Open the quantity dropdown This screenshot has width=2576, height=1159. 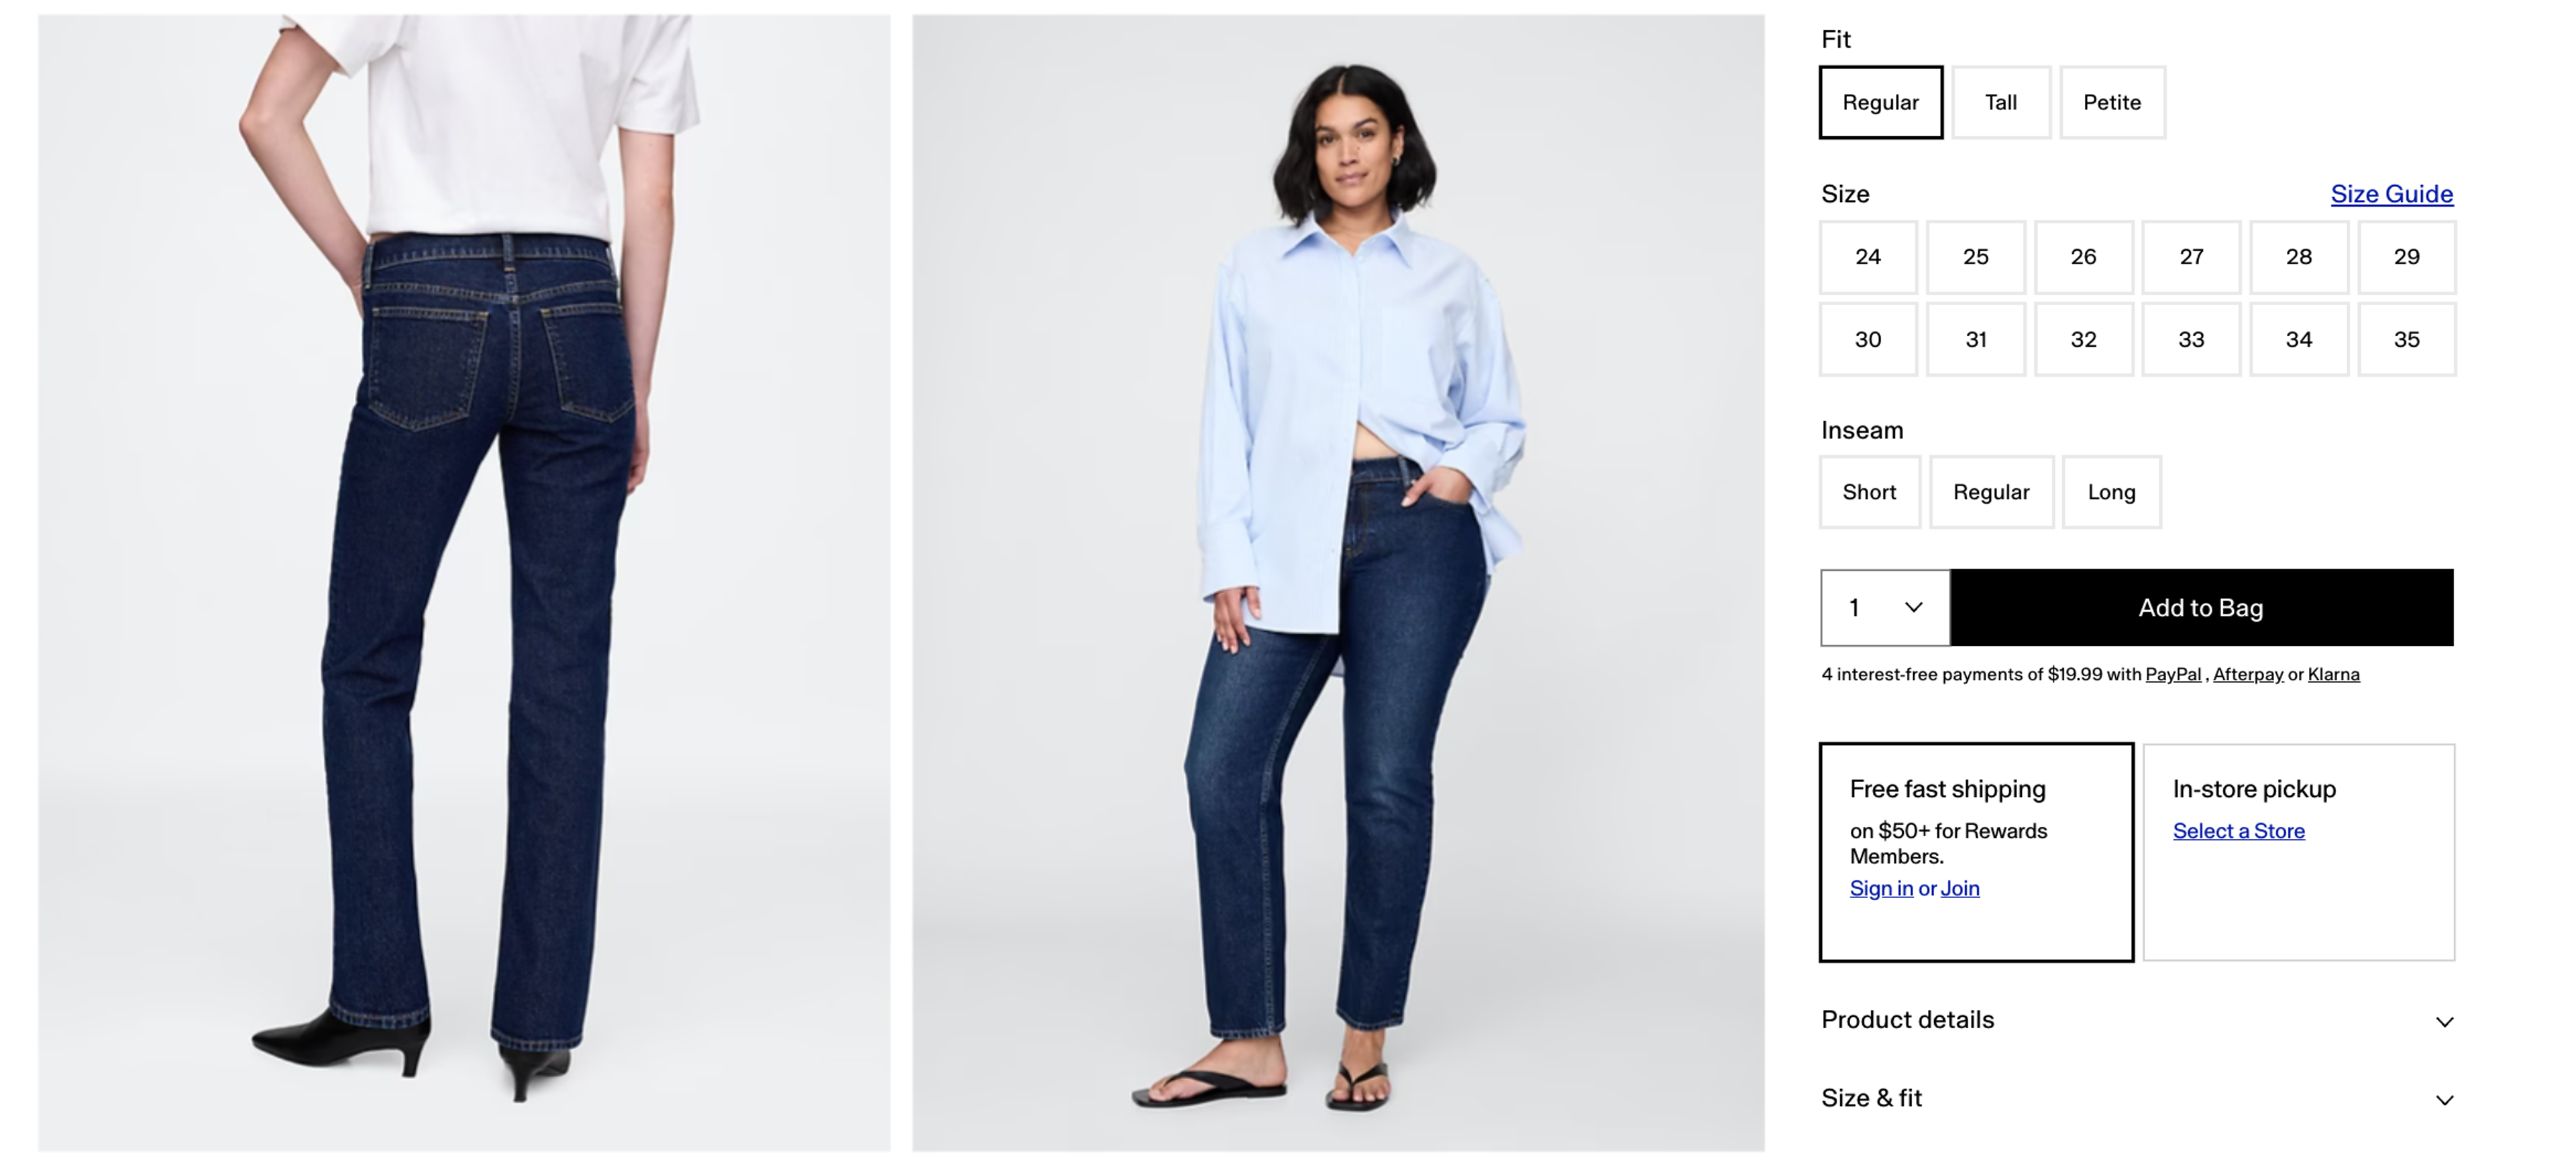coord(1885,607)
